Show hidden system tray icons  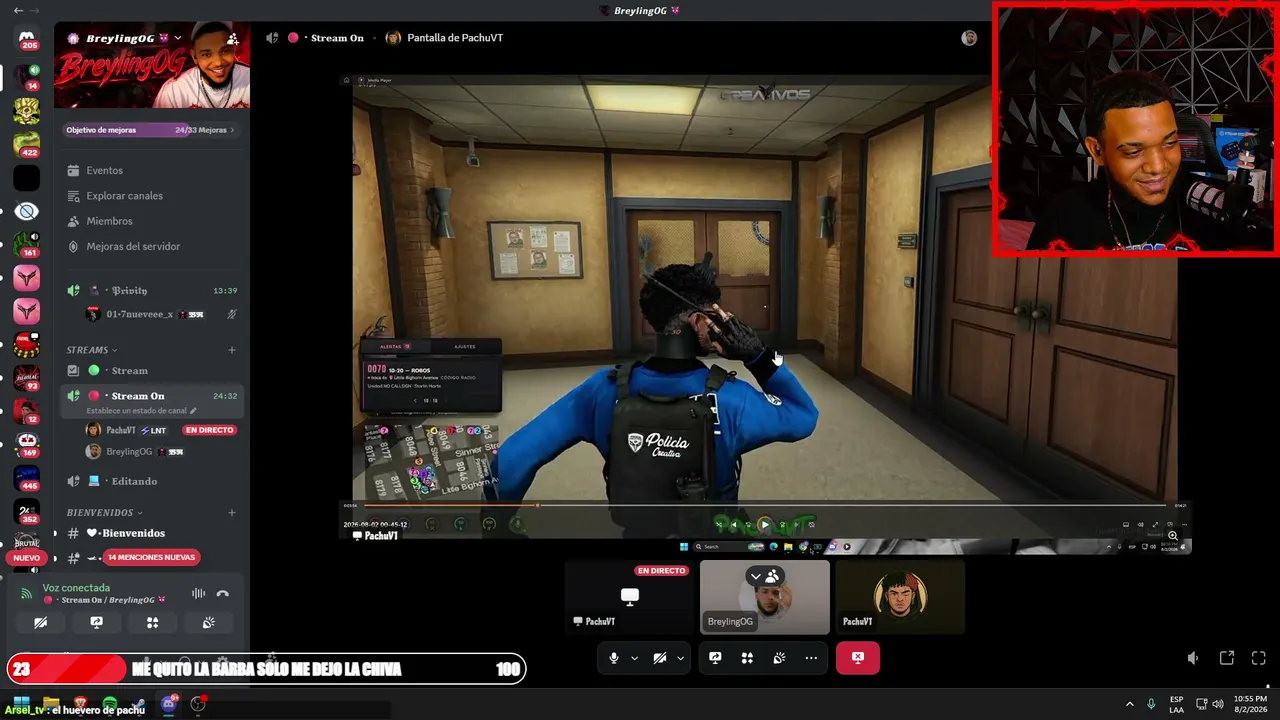(x=1130, y=704)
